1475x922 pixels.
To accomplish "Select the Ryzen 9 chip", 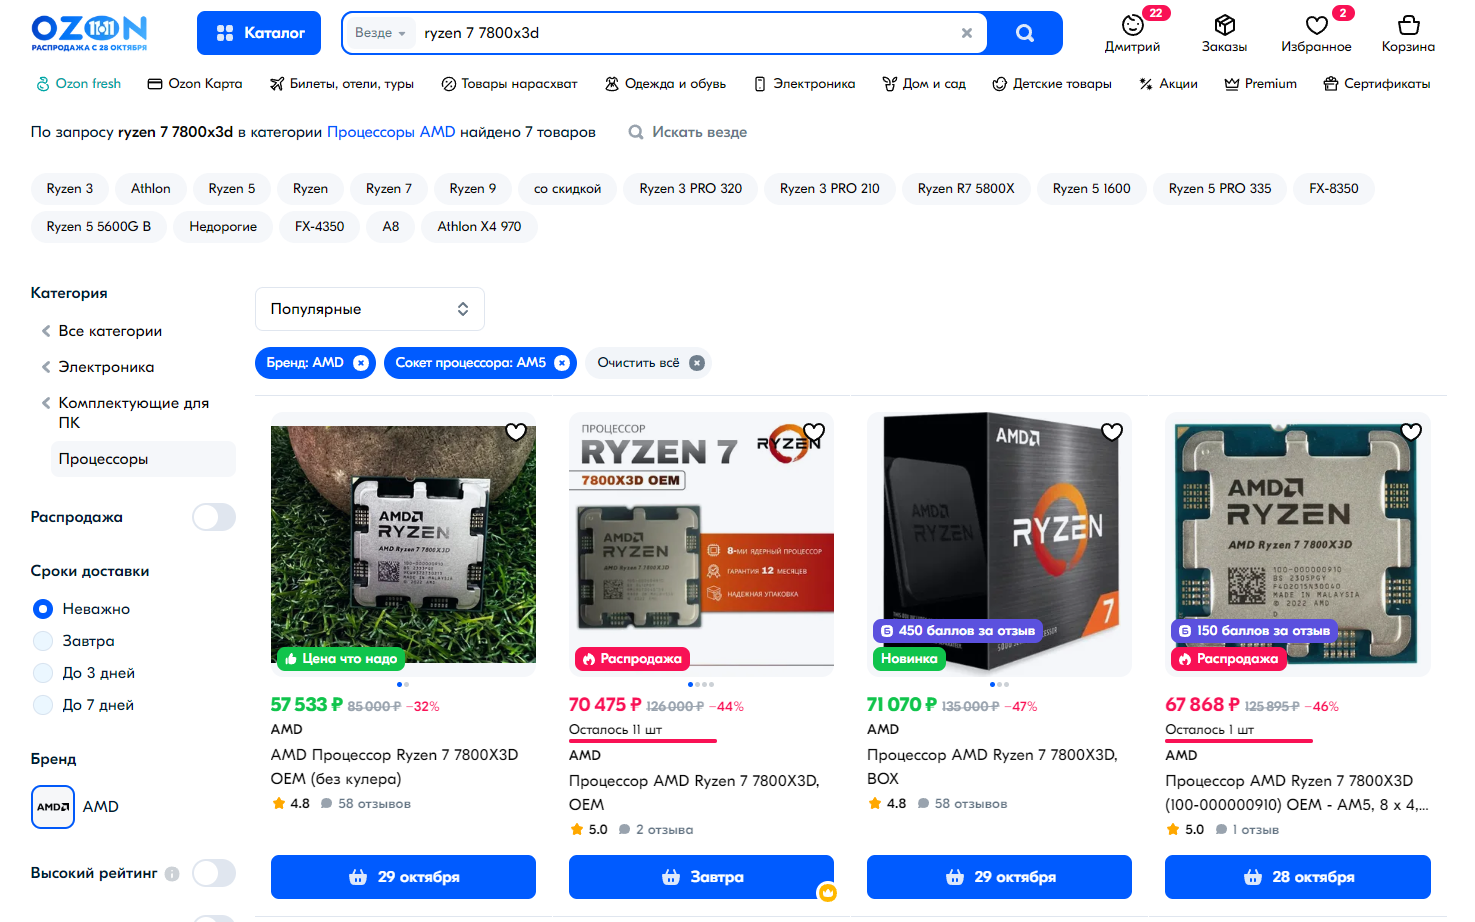I will pyautogui.click(x=473, y=188).
